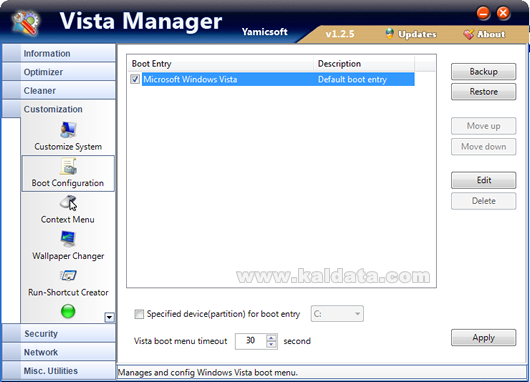Image resolution: width=530 pixels, height=382 pixels.
Task: Click the About tag icon
Action: pyautogui.click(x=468, y=34)
